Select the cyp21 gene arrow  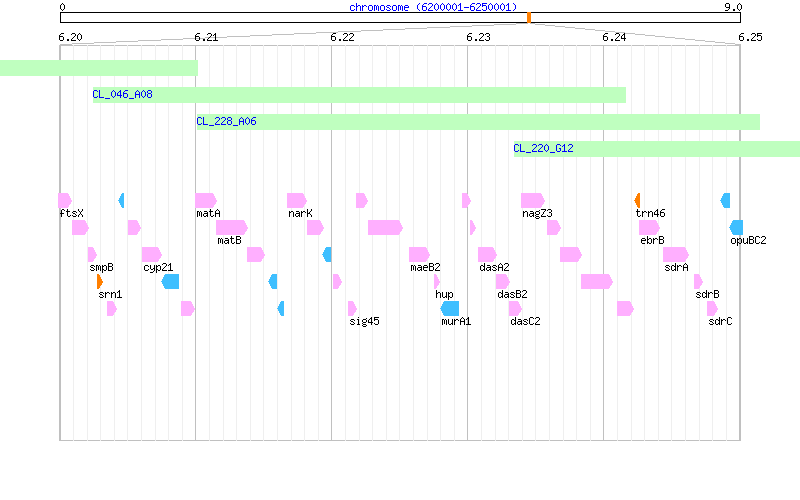(152, 254)
